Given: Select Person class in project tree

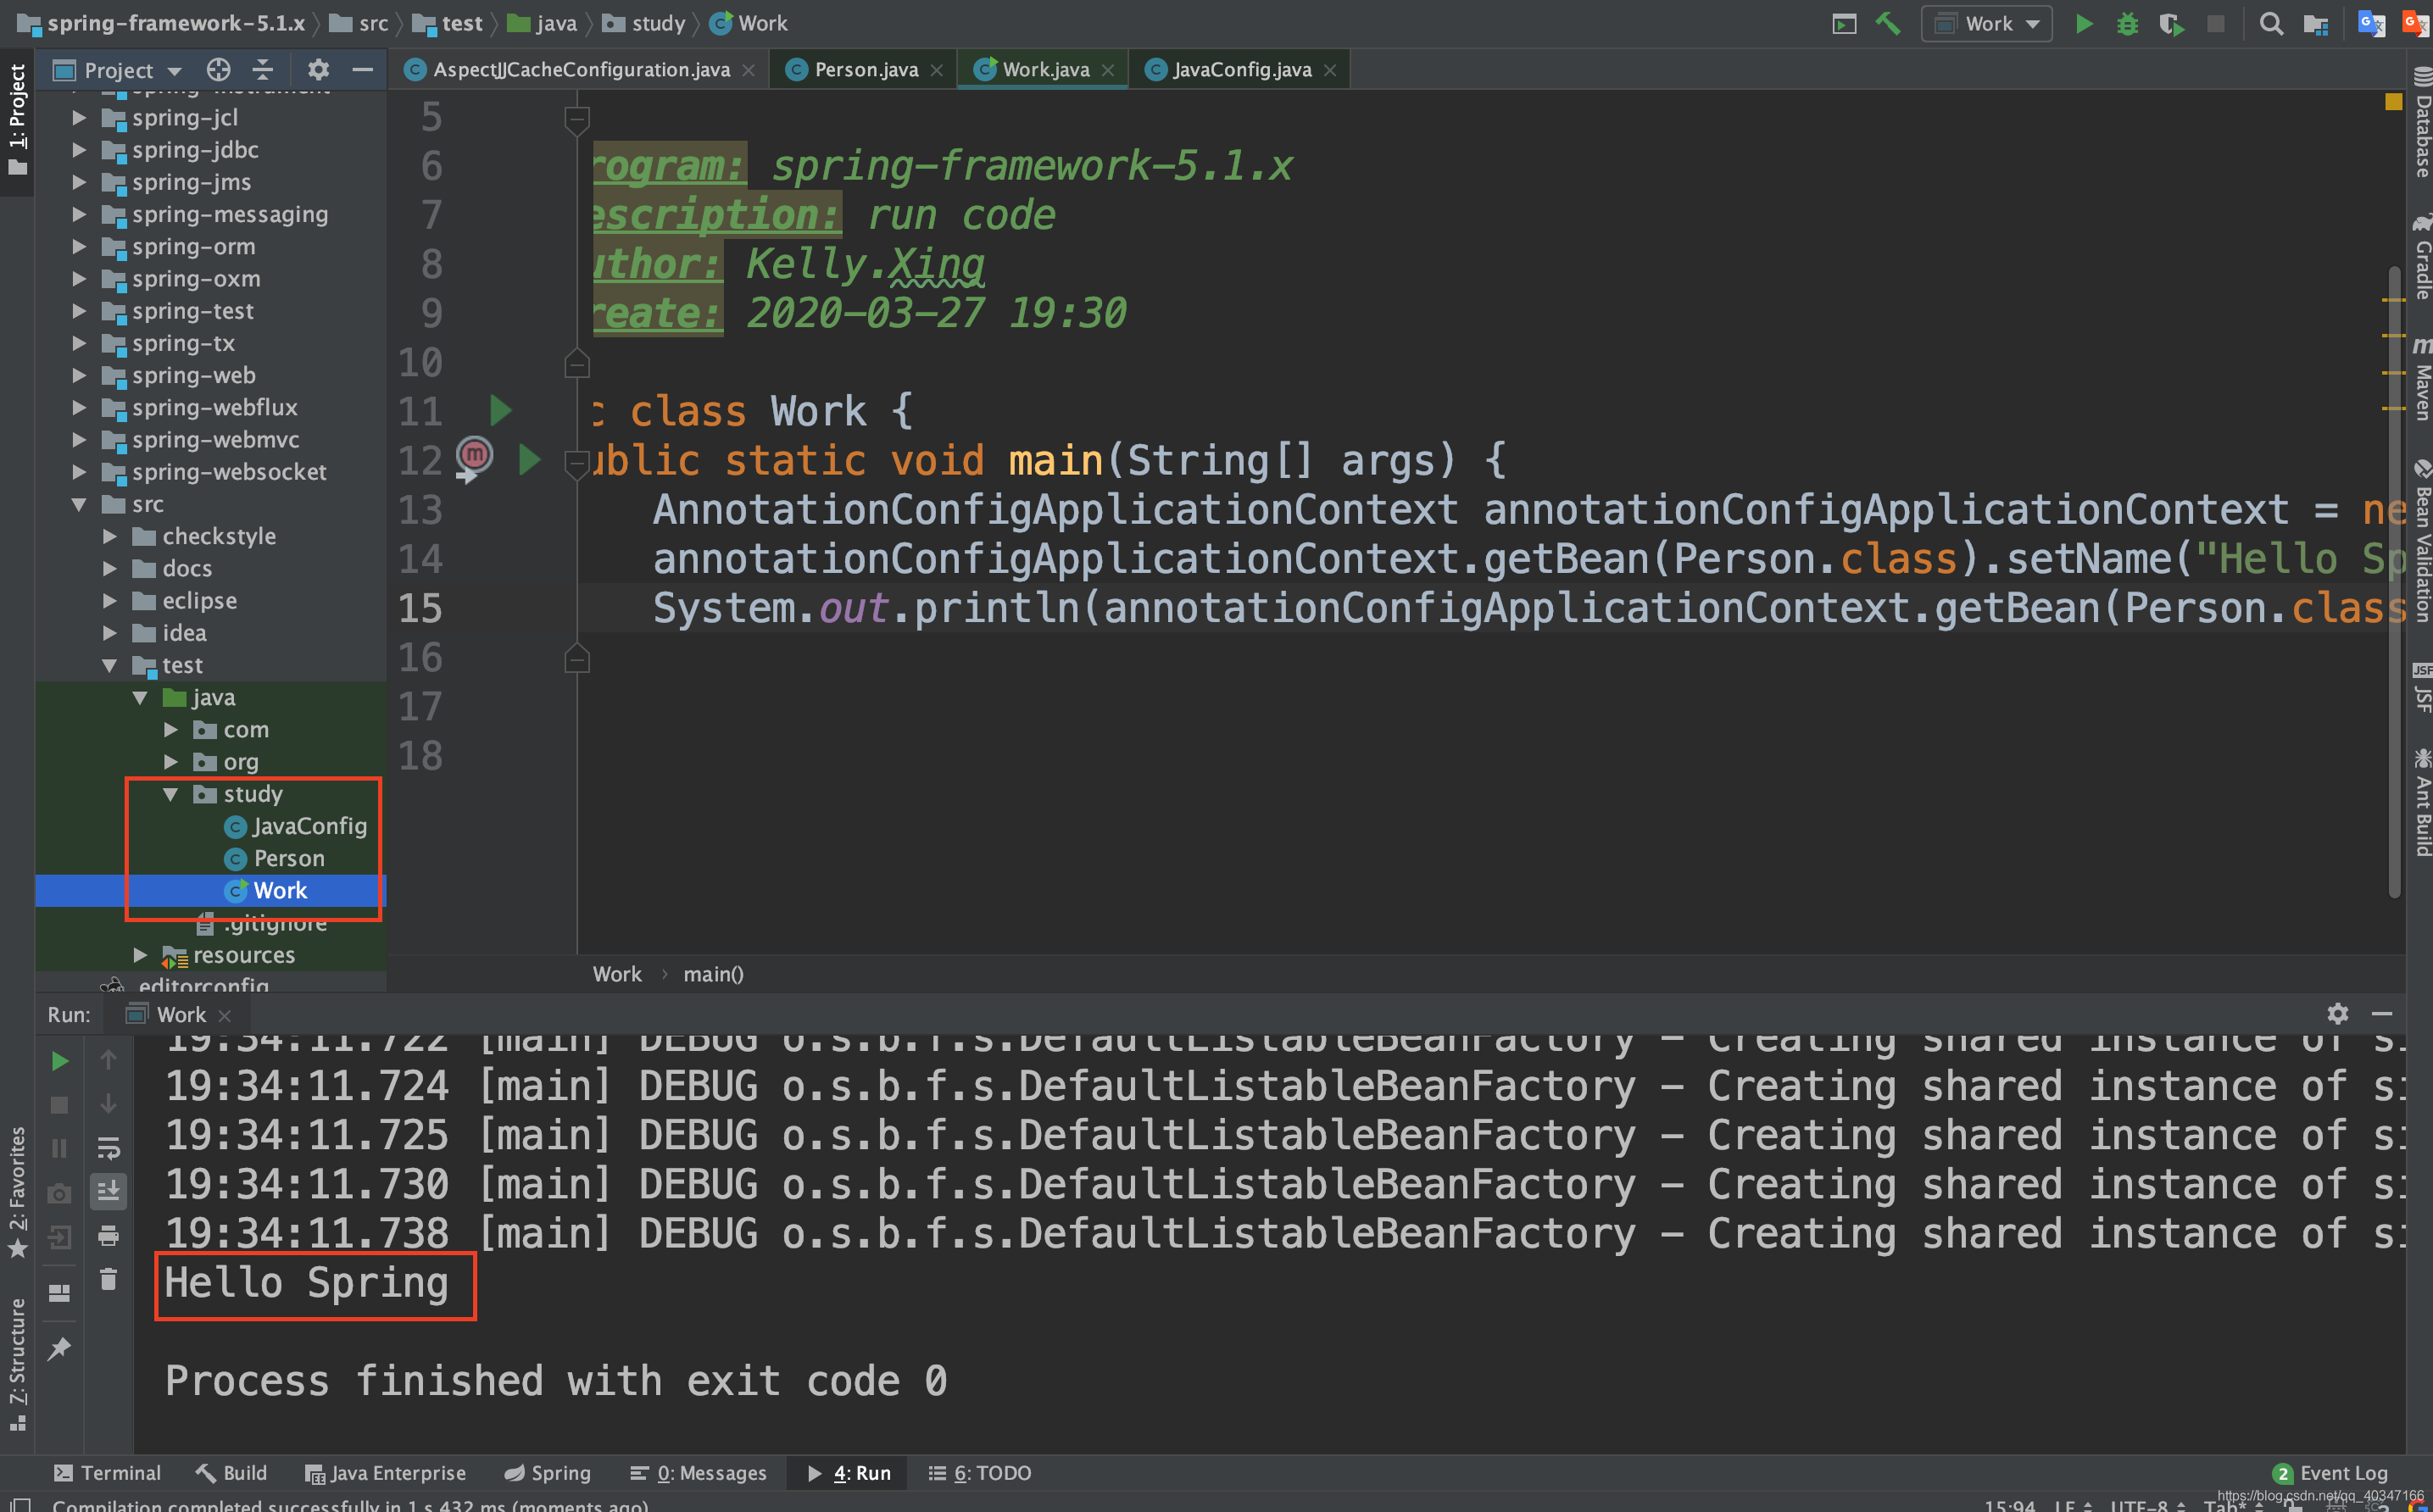Looking at the screenshot, I should click(275, 858).
